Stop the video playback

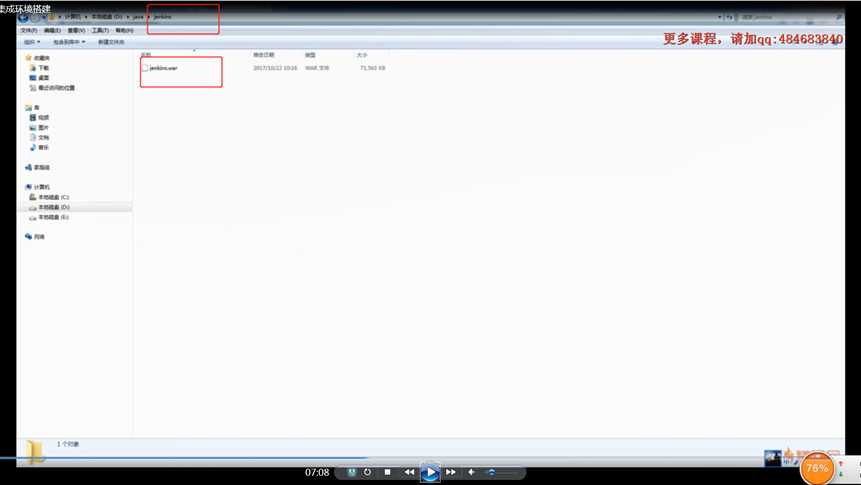(388, 472)
